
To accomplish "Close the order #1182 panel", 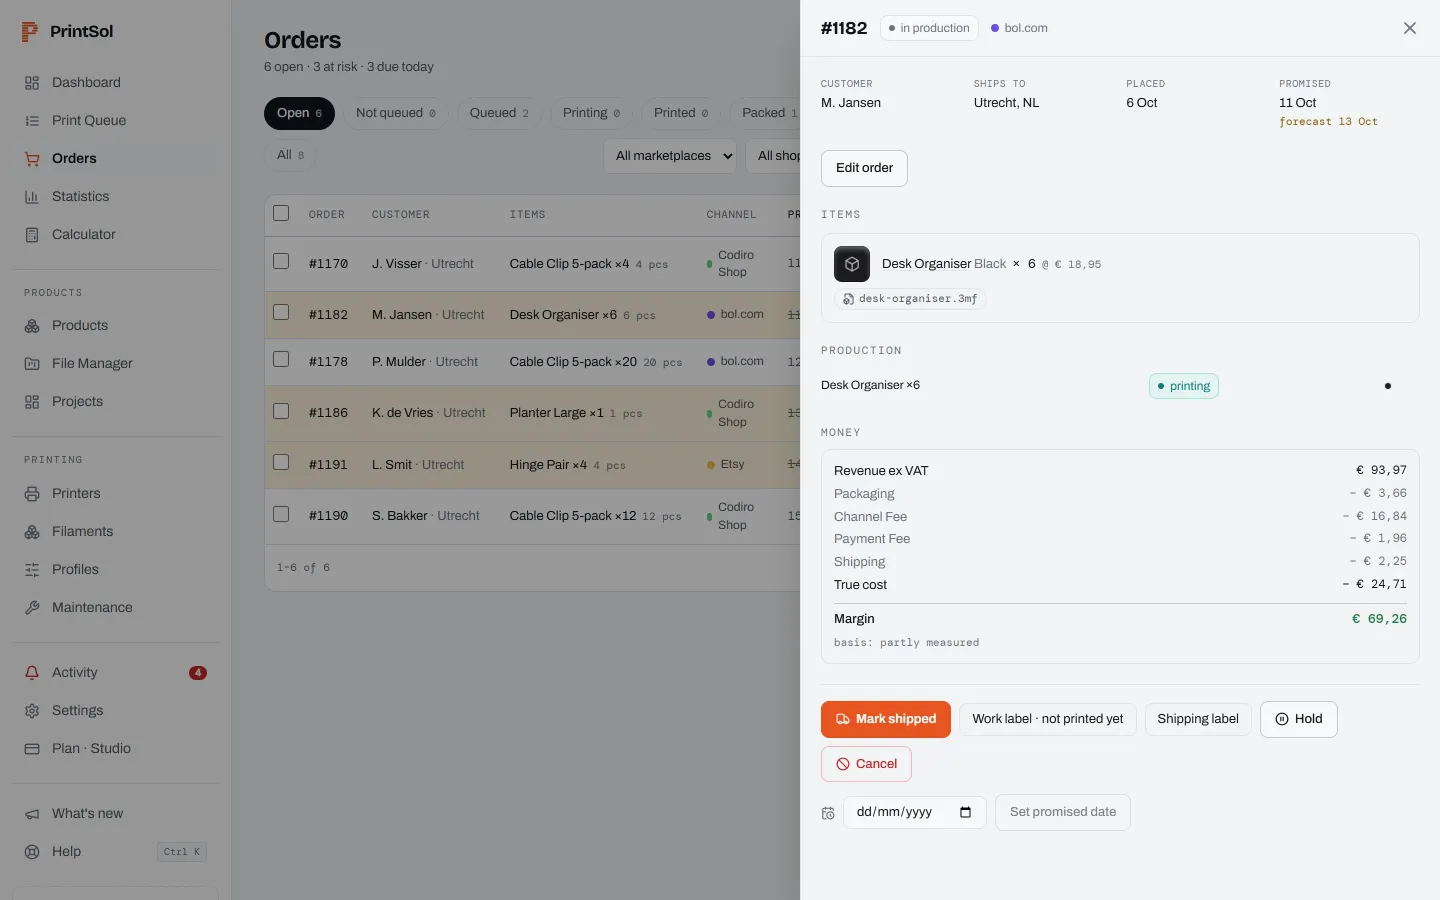I will [x=1410, y=28].
